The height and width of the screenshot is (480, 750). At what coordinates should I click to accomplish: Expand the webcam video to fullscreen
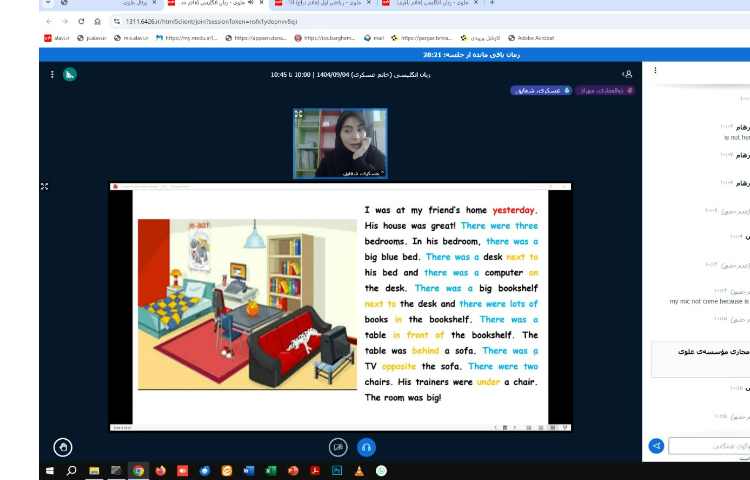pos(298,114)
